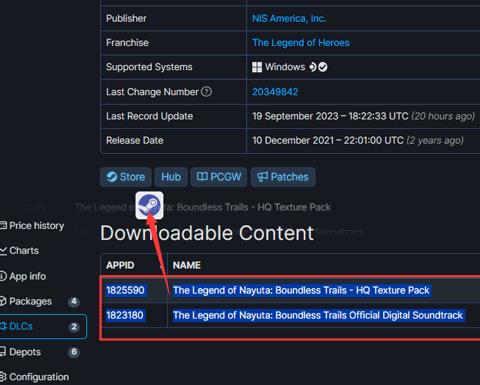Open HQ Texture Pack DLC link
480x385 pixels.
coord(301,290)
